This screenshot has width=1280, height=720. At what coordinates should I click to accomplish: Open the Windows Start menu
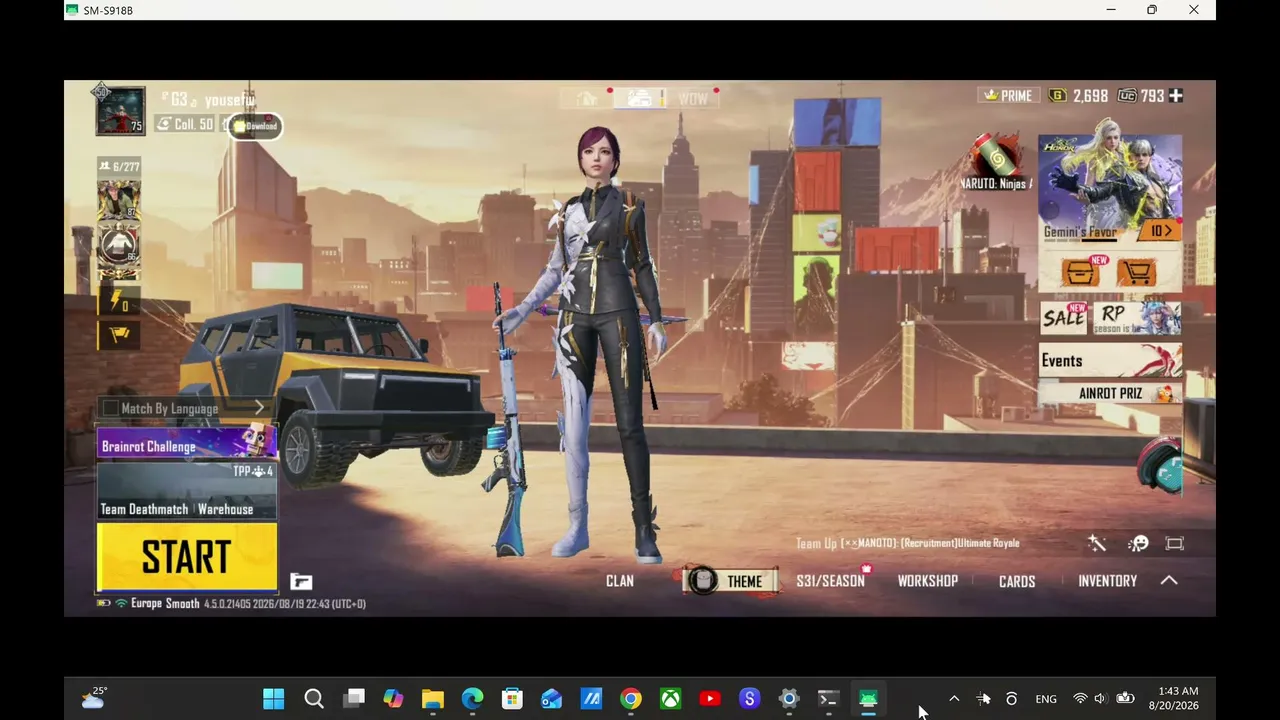point(273,699)
